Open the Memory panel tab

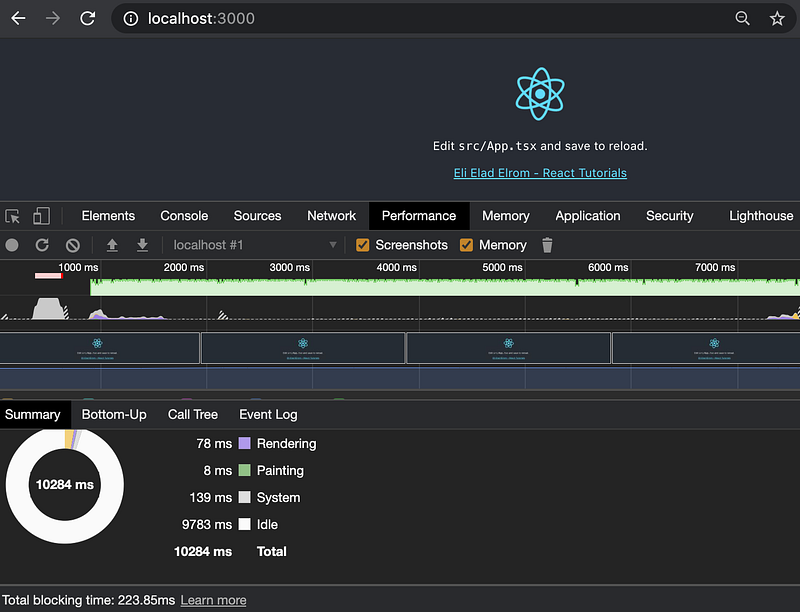(506, 216)
